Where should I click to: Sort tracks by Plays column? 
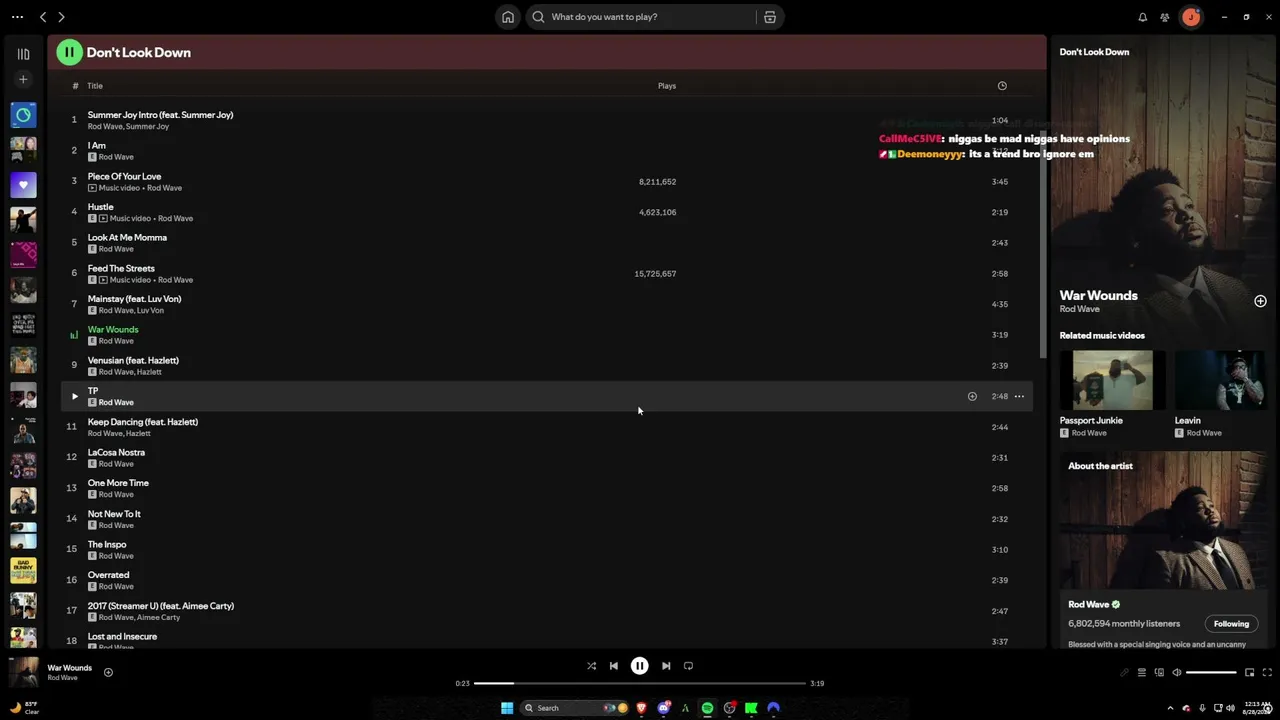tap(667, 86)
